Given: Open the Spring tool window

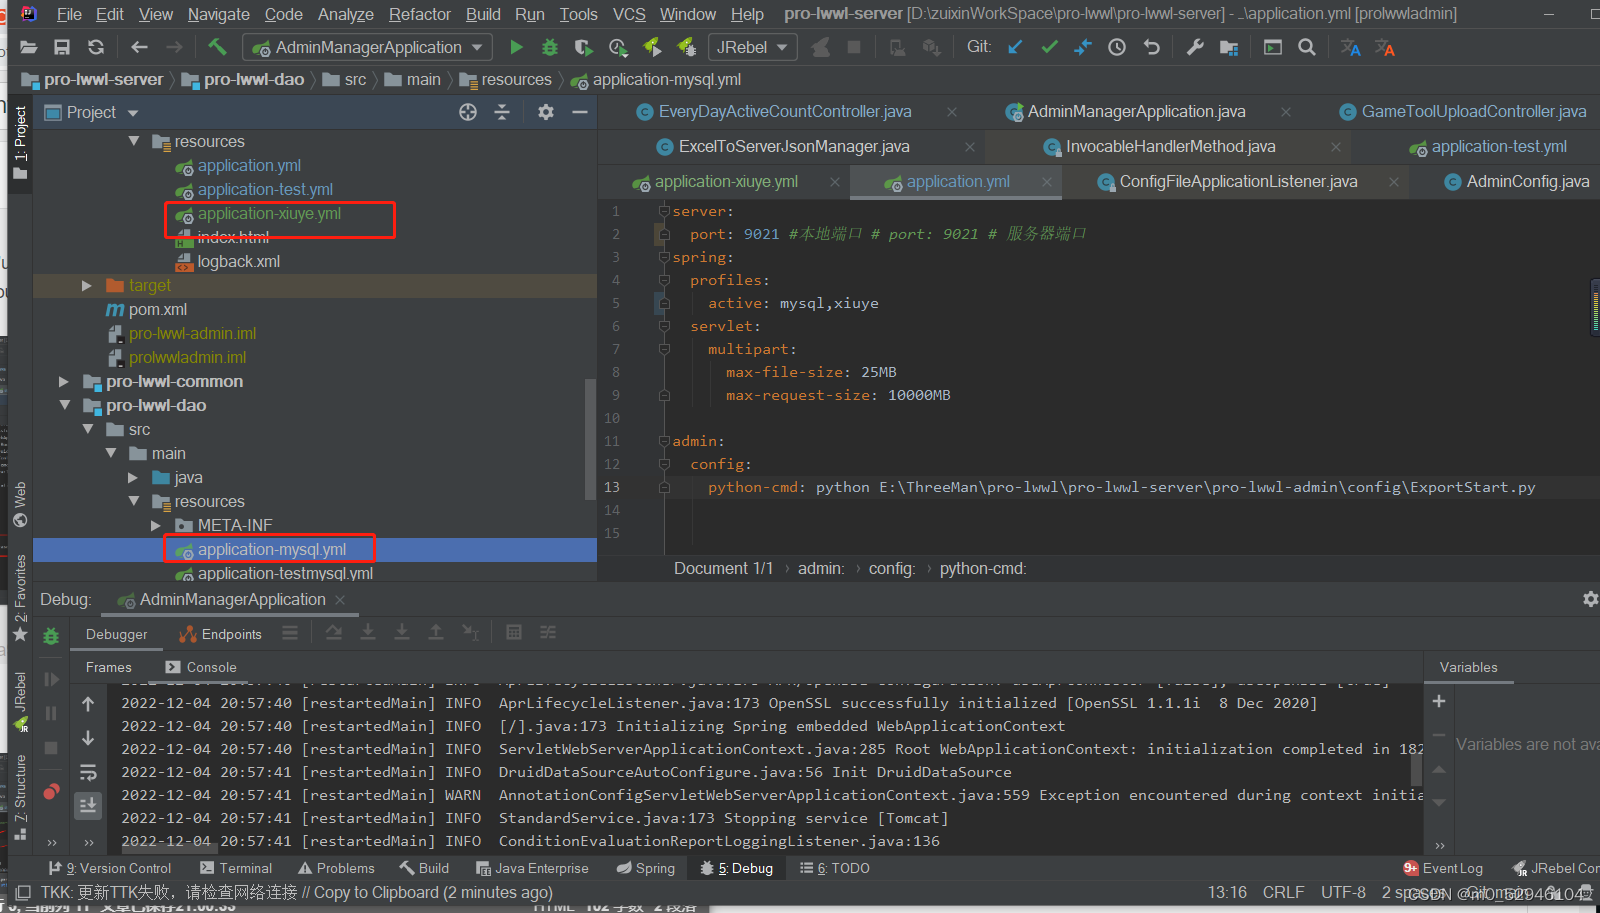Looking at the screenshot, I should (x=646, y=868).
